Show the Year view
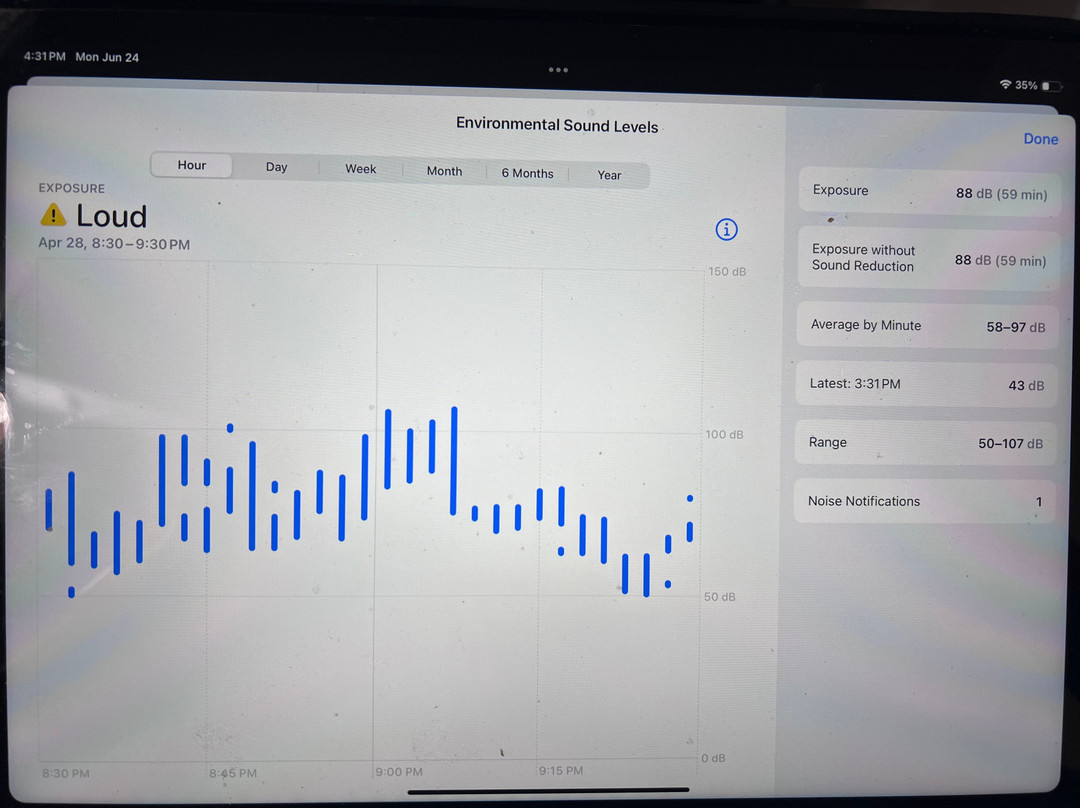 tap(609, 175)
